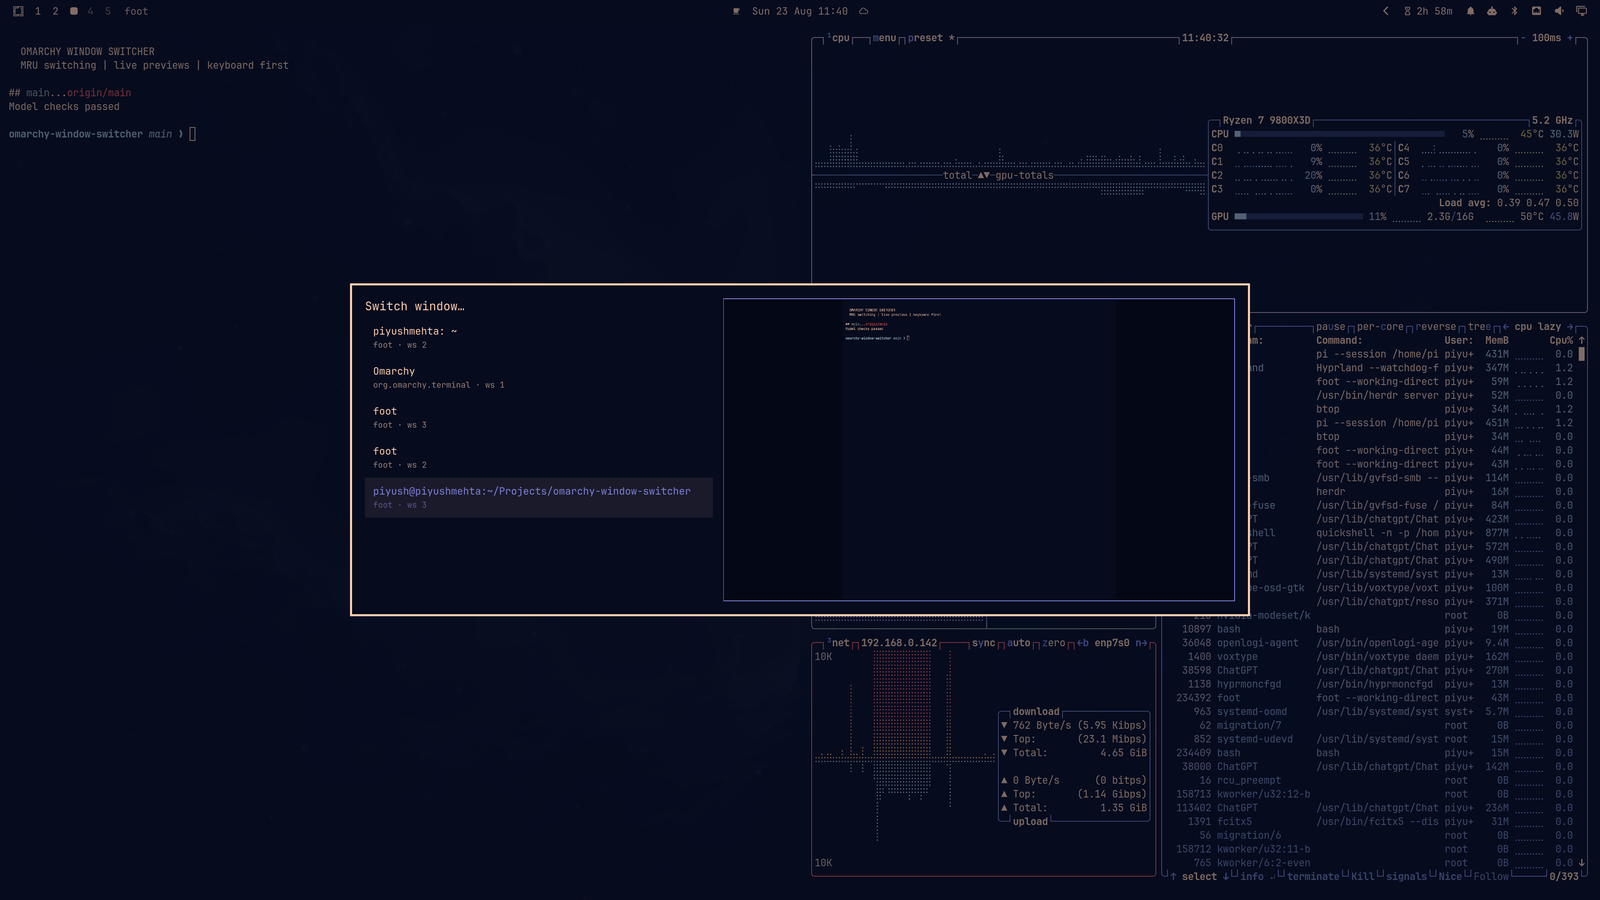Select piyushmehta: ~ window entry

point(538,337)
